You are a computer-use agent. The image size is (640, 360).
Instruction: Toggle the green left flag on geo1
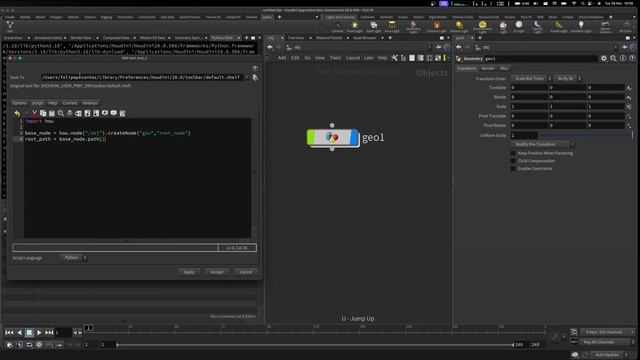[311, 137]
